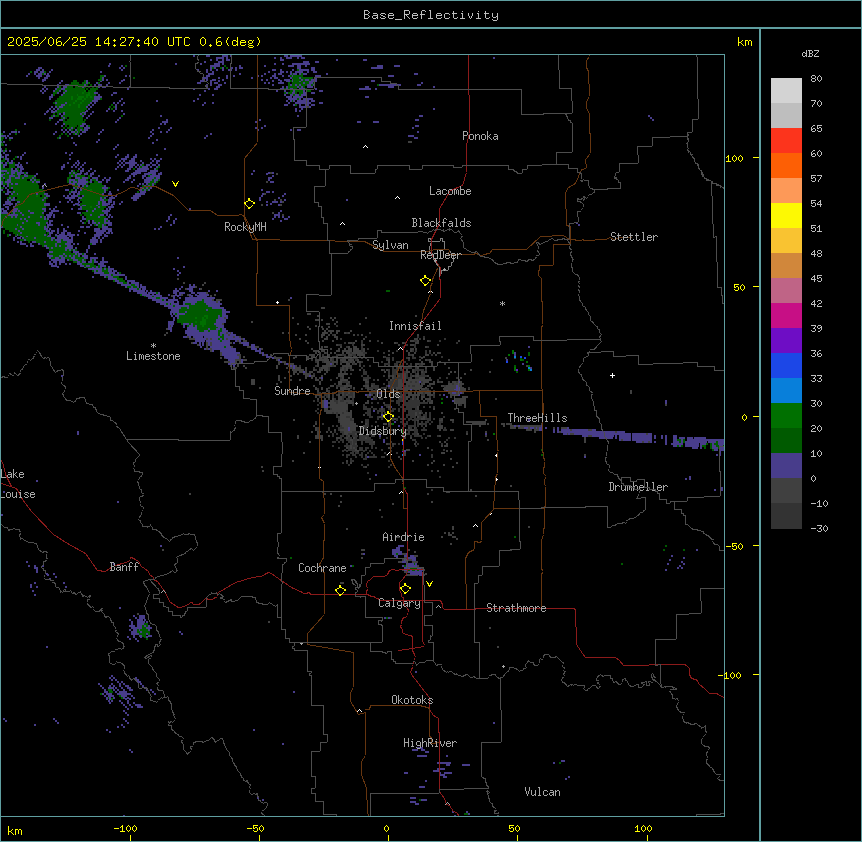862x842 pixels.
Task: Click the dBZ legend heading
Action: tap(810, 54)
